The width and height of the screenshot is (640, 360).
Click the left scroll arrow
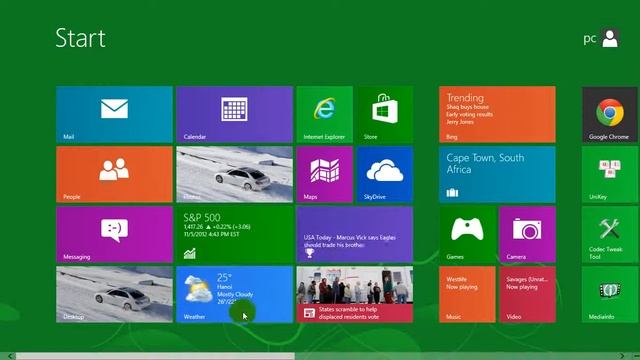pyautogui.click(x=10, y=356)
